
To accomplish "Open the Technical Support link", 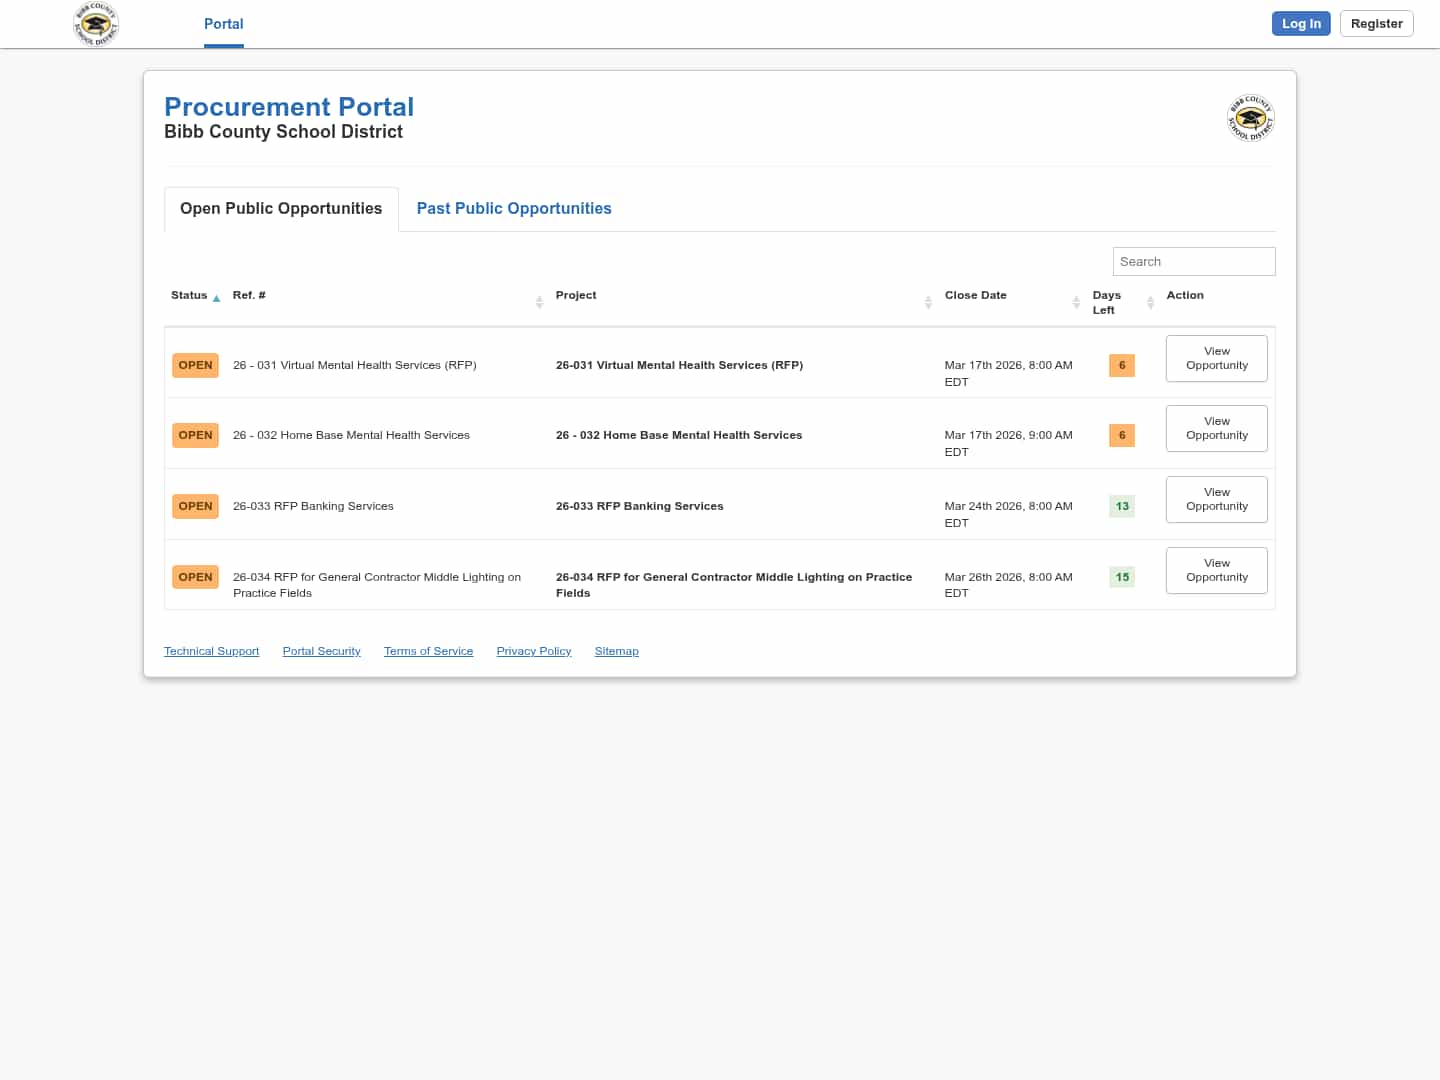I will (211, 652).
